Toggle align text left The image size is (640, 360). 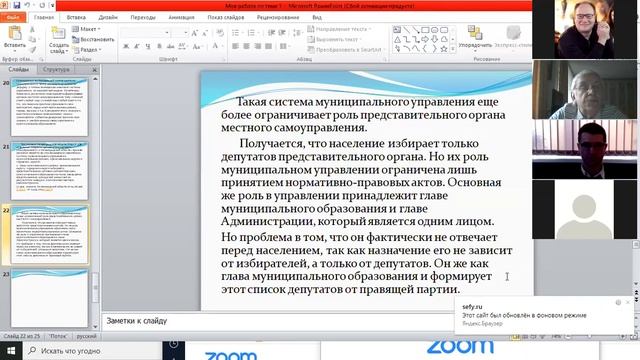click(x=236, y=46)
